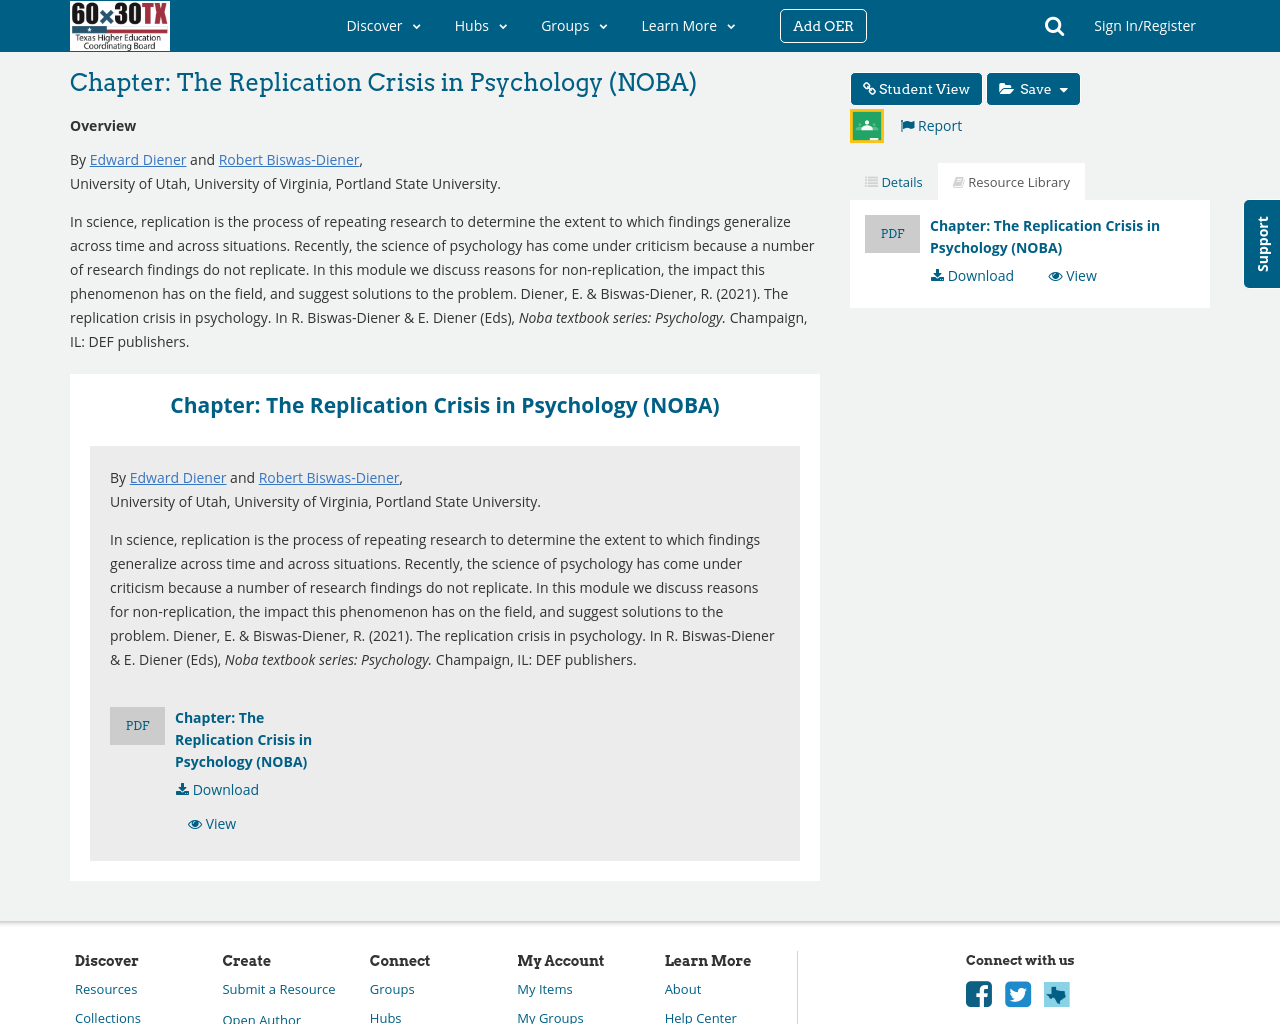Click the 60x30TX site logo
This screenshot has height=1024, width=1280.
tap(119, 25)
